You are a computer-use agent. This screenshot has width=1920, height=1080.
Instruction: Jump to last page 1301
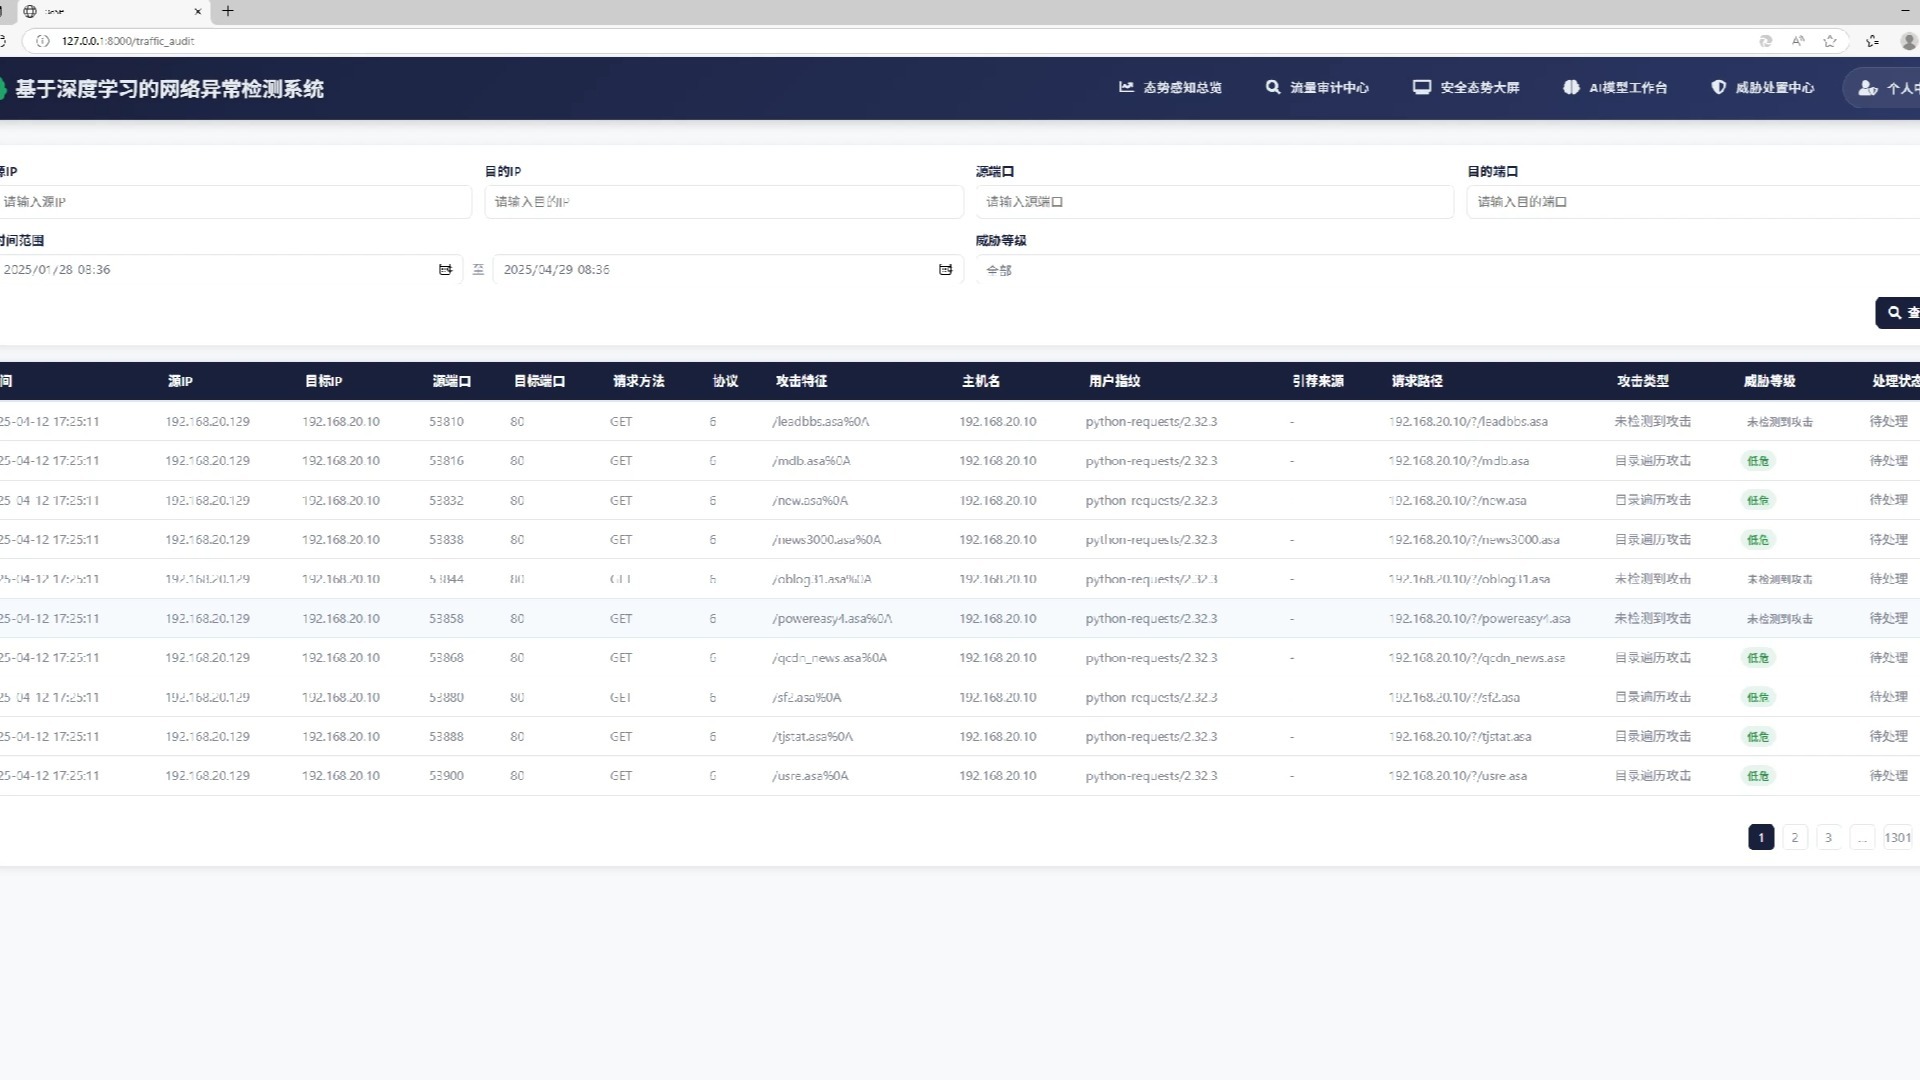[x=1896, y=838]
